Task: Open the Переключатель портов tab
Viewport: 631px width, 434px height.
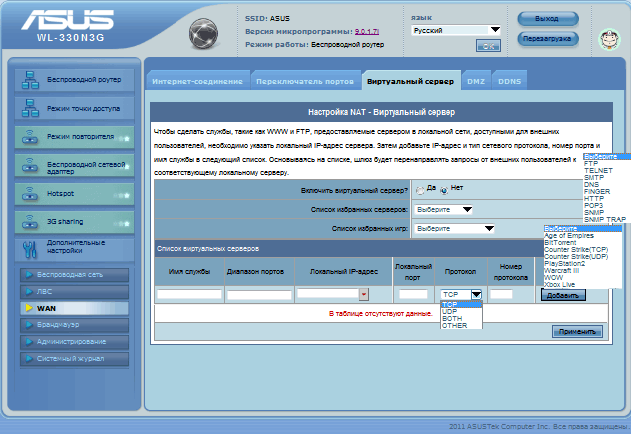Action: [x=302, y=81]
